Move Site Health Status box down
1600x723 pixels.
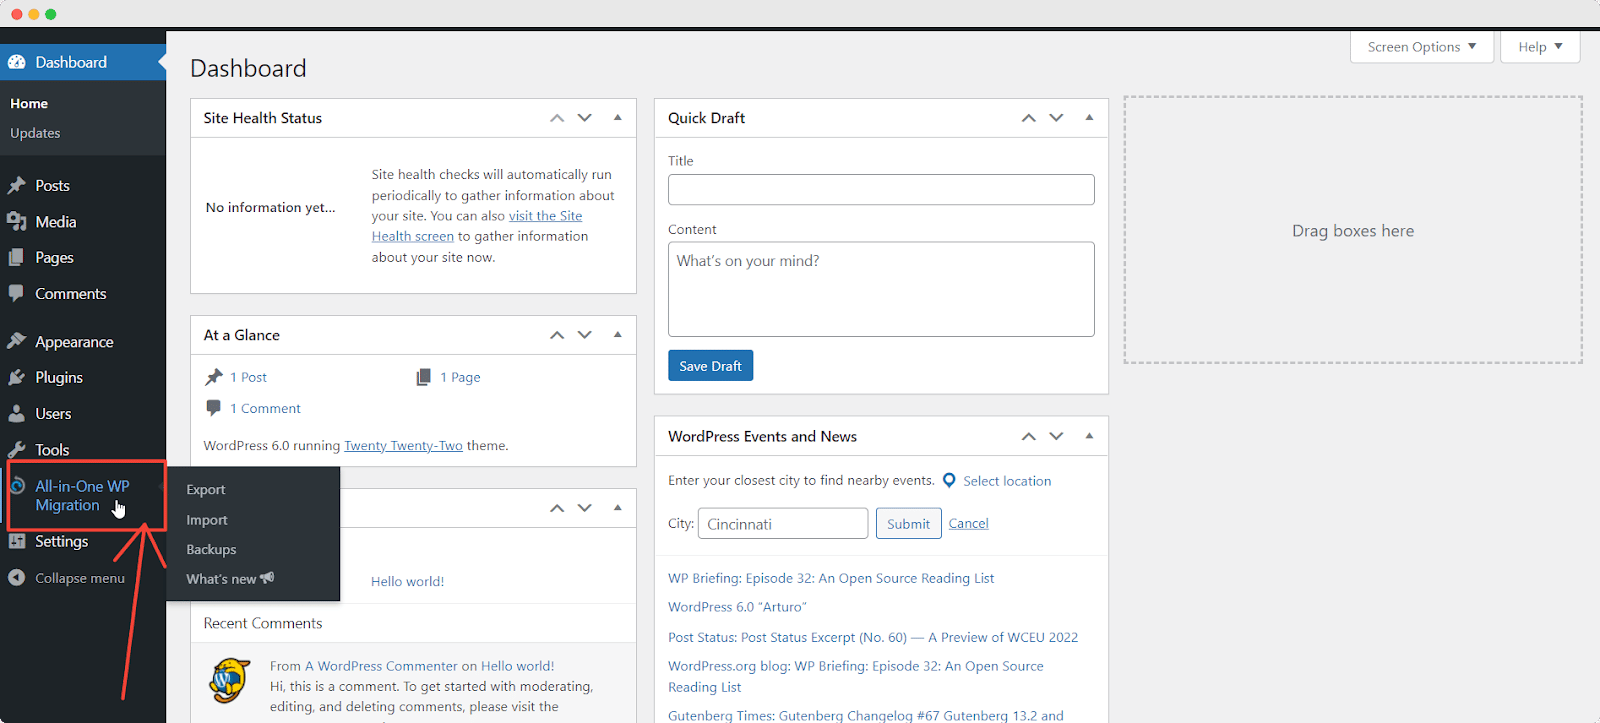(x=585, y=118)
